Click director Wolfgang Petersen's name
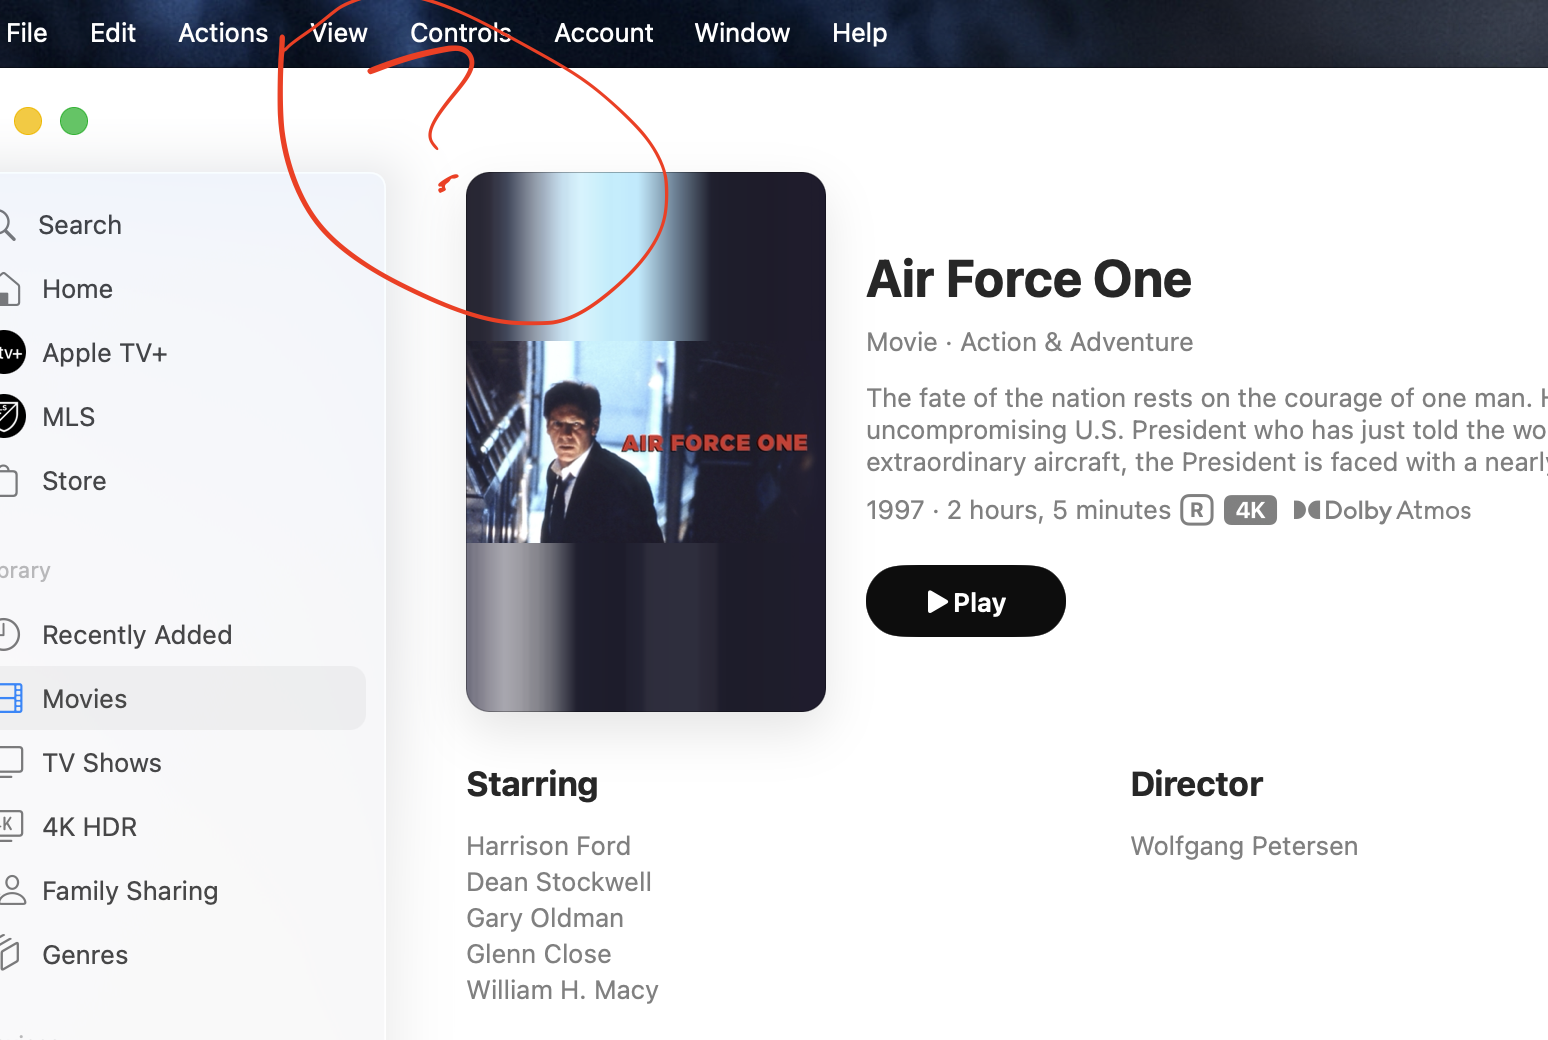This screenshot has height=1040, width=1548. tap(1244, 846)
